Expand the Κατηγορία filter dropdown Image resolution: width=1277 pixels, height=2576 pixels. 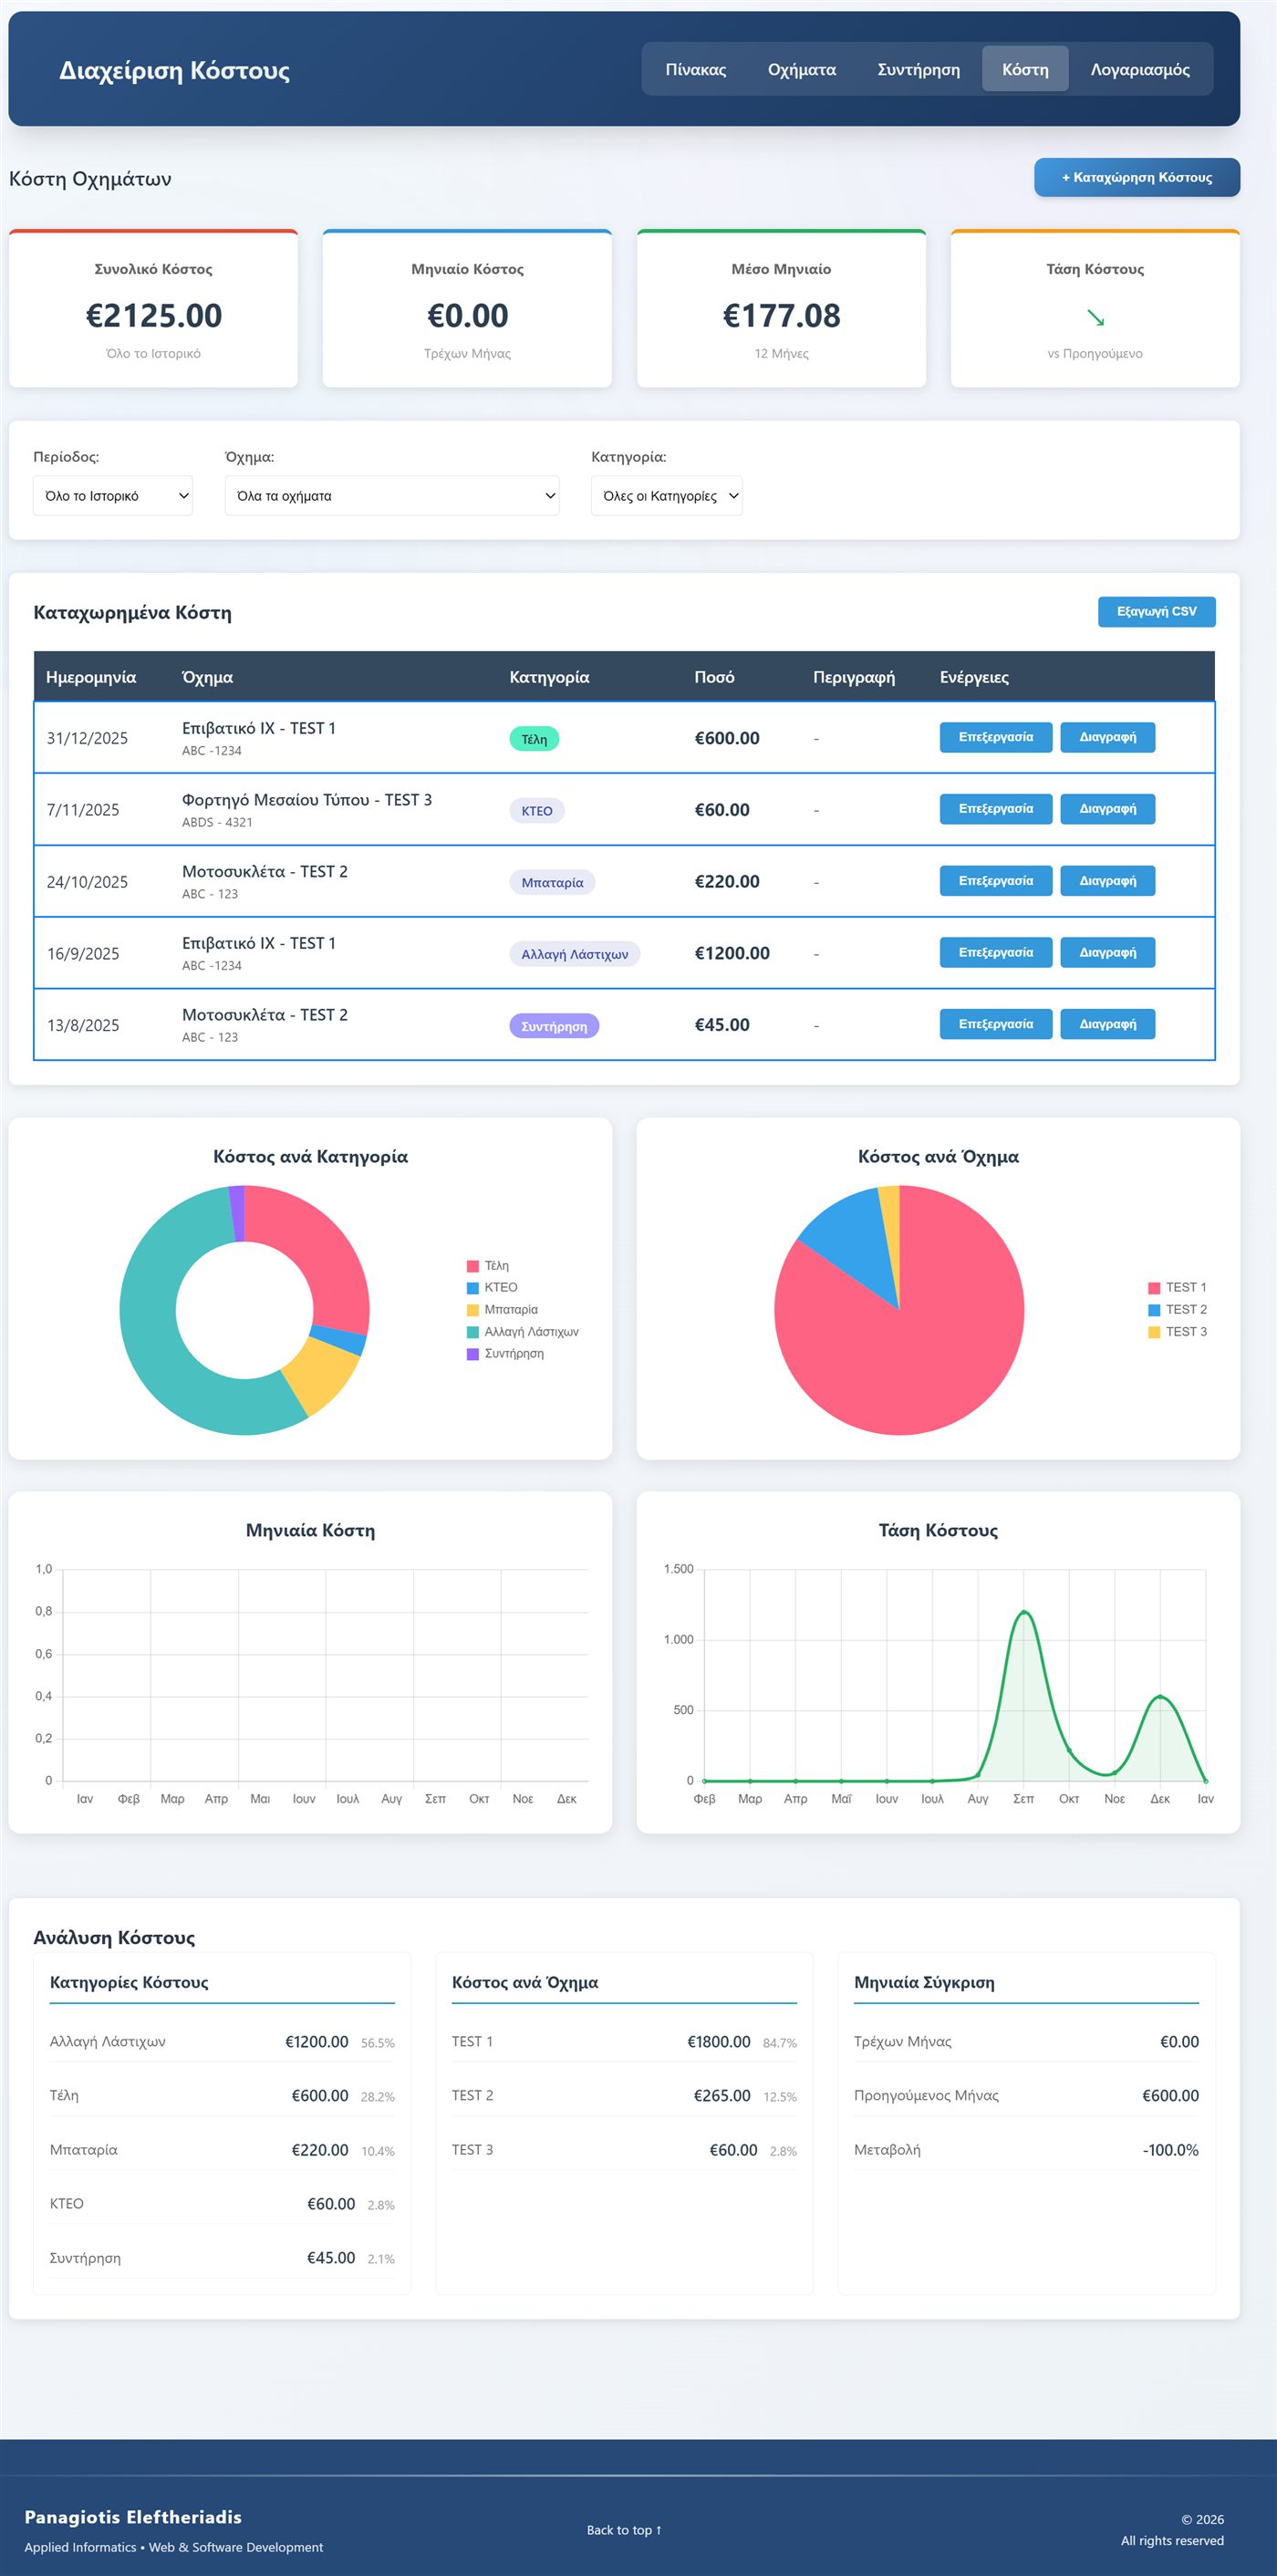(x=667, y=496)
